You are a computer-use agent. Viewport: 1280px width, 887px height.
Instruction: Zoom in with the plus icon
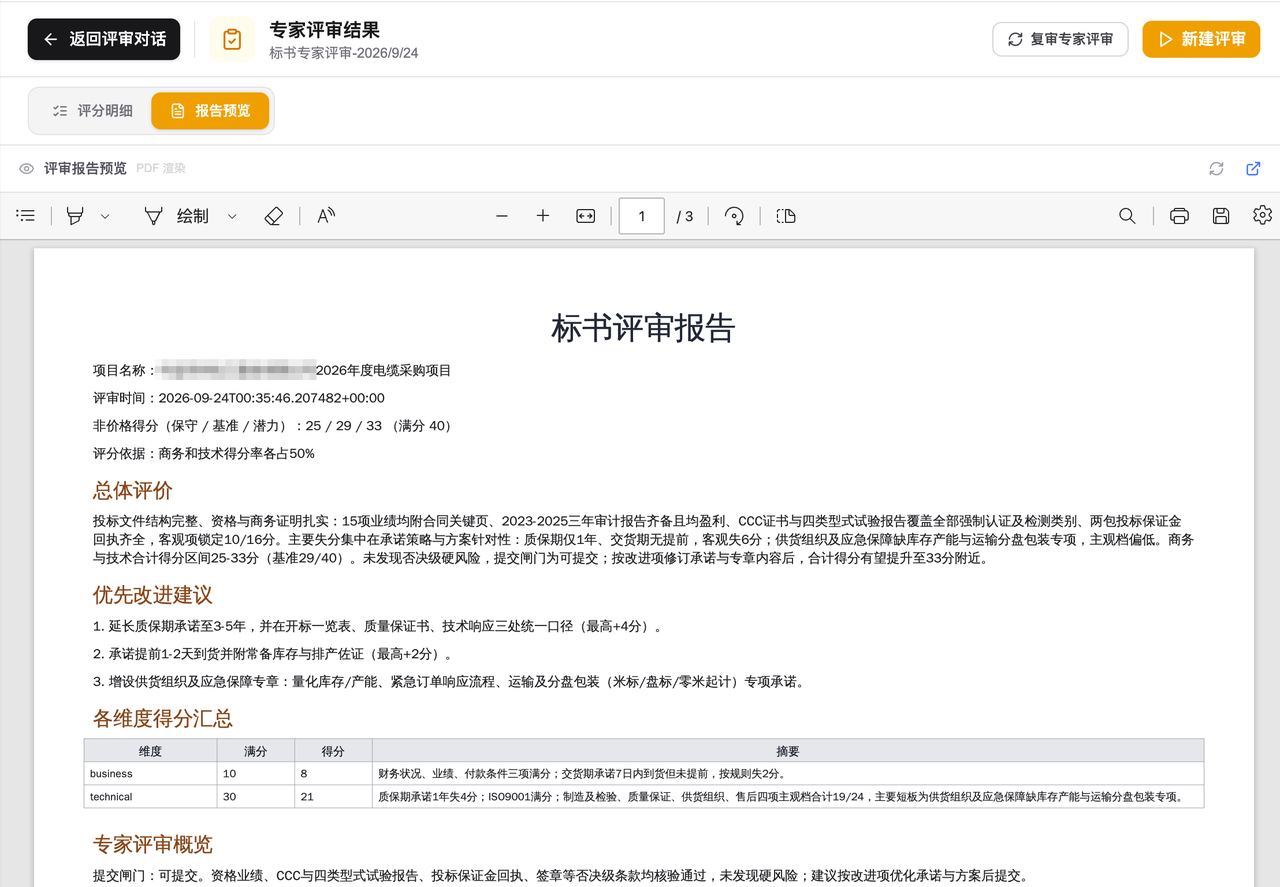tap(543, 216)
